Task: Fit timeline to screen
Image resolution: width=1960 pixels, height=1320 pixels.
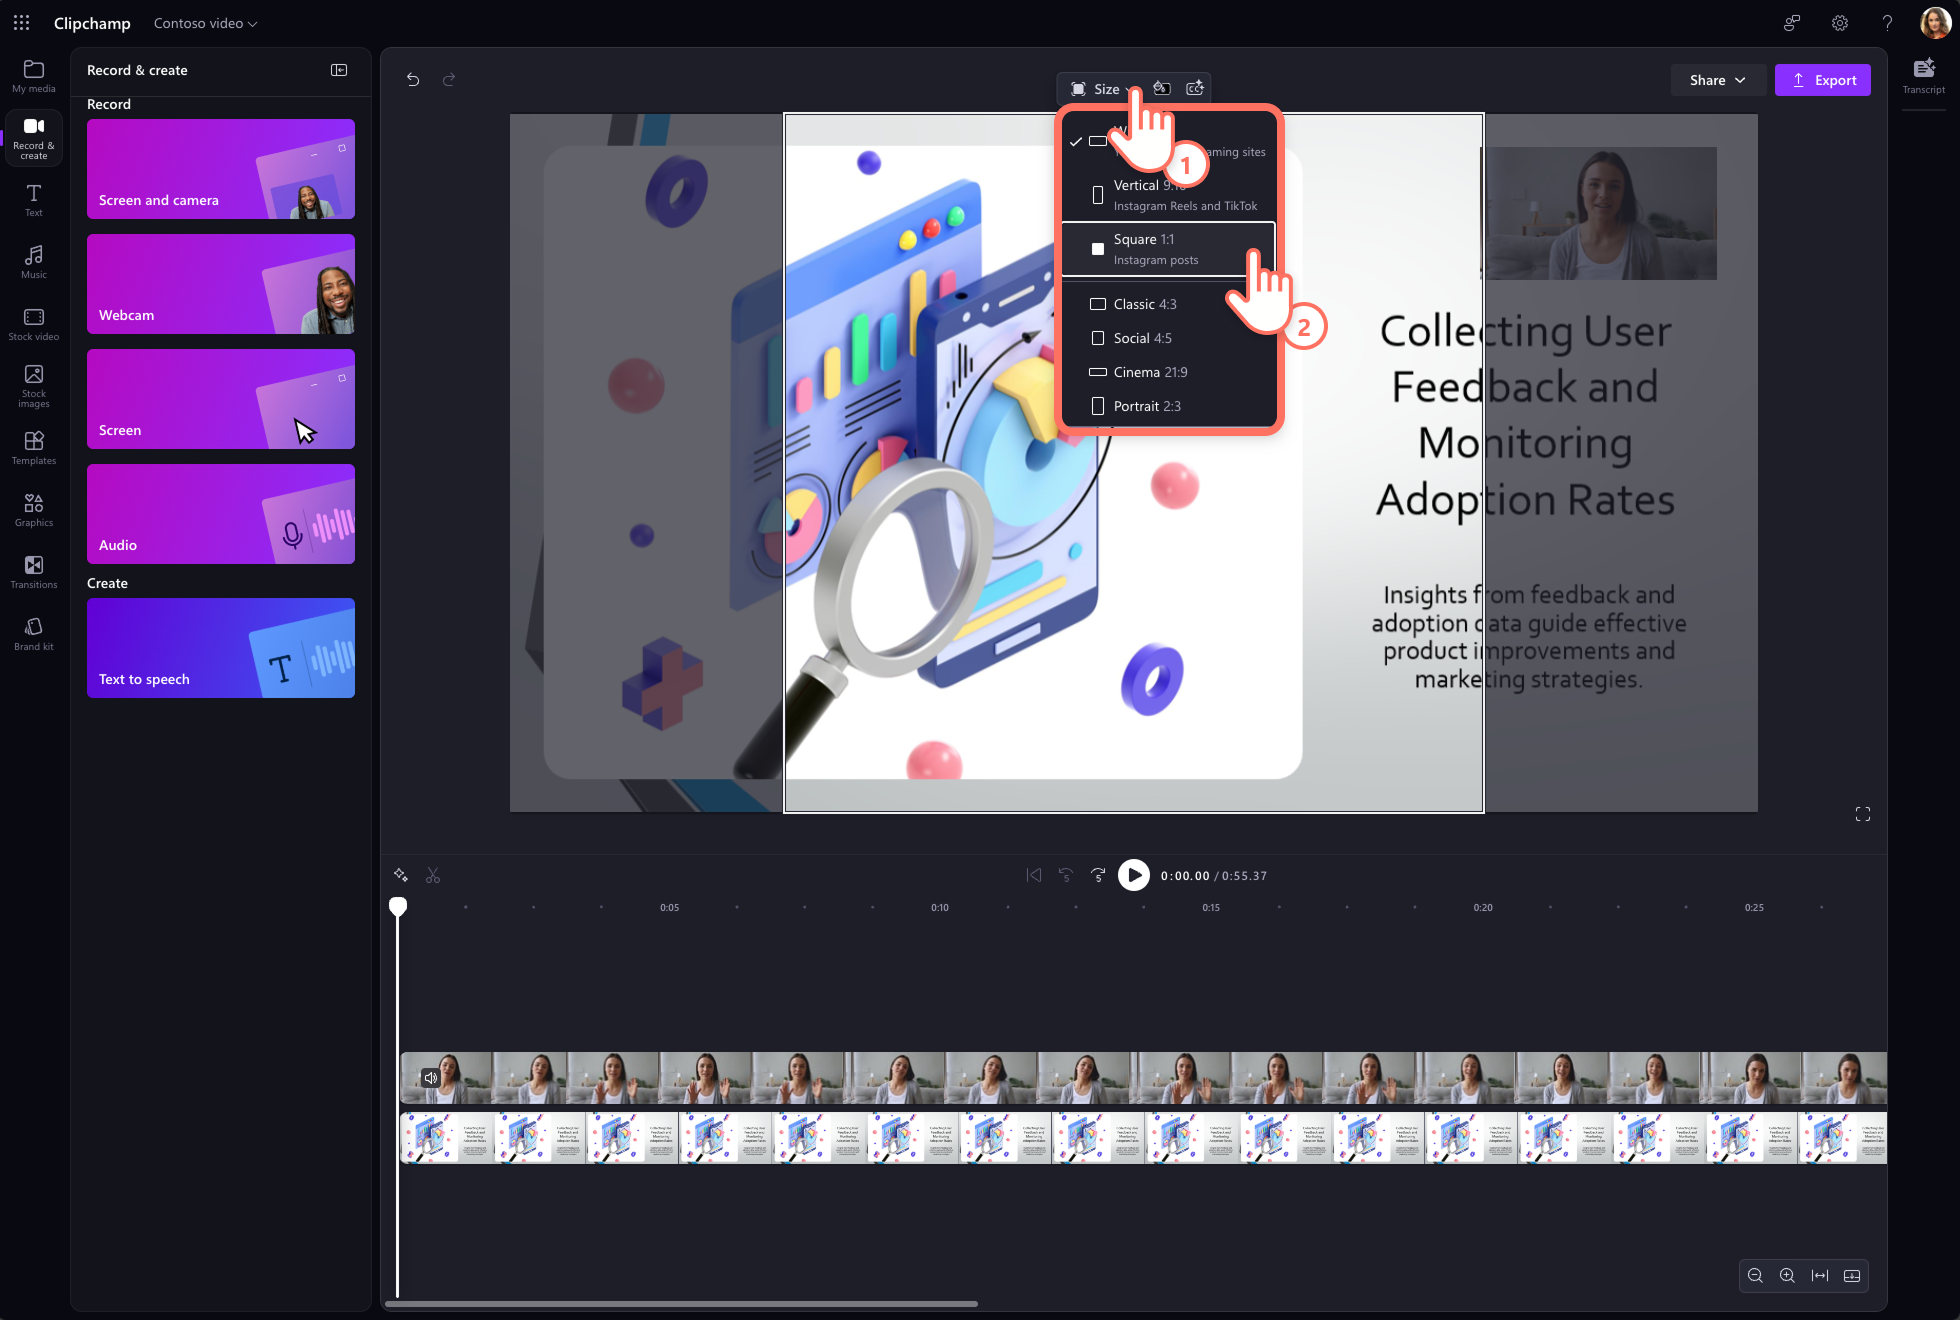Action: (1820, 1276)
